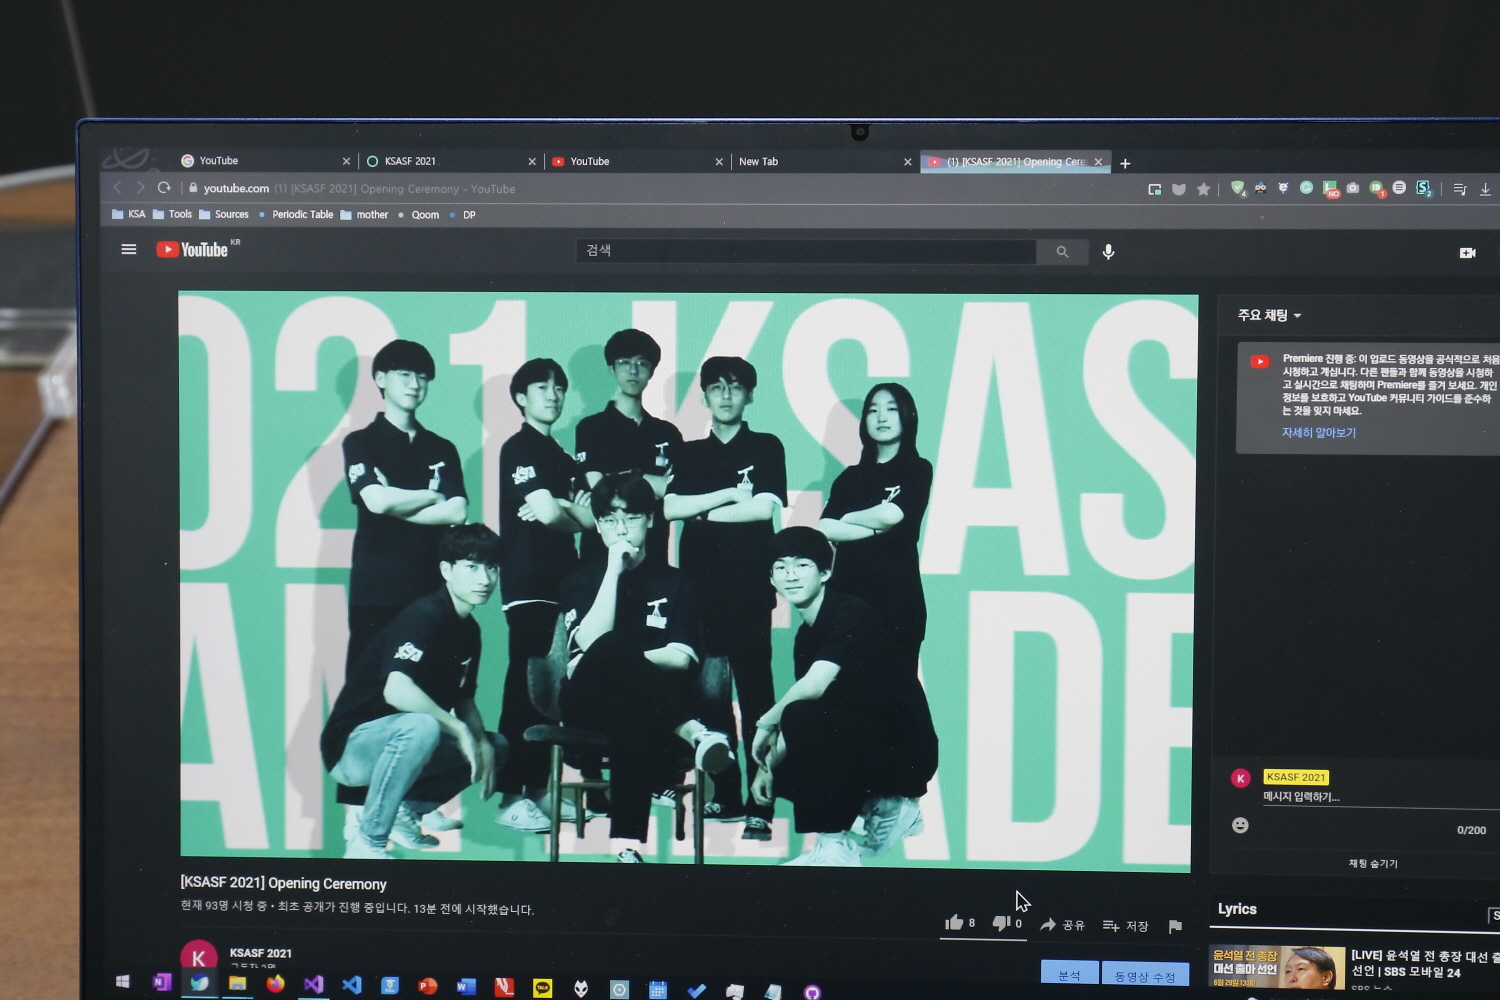Report video with the flag icon

[x=1175, y=926]
